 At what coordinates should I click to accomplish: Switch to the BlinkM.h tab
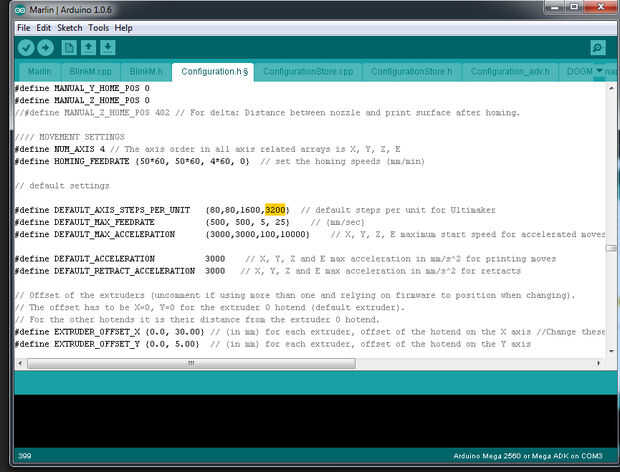(146, 72)
